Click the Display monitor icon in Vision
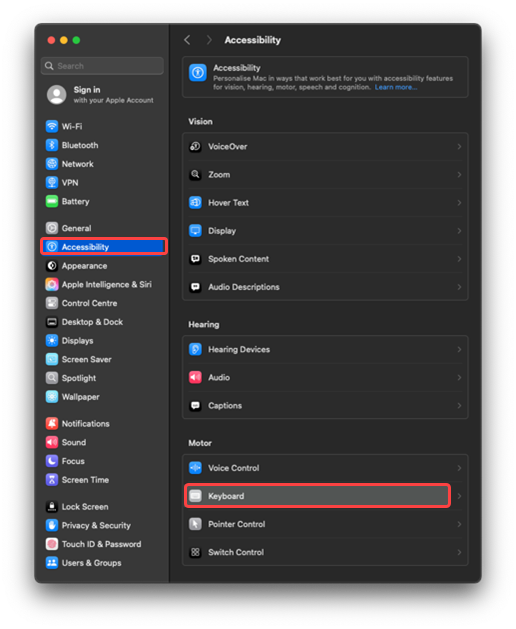This screenshot has height=629, width=516. [x=195, y=231]
